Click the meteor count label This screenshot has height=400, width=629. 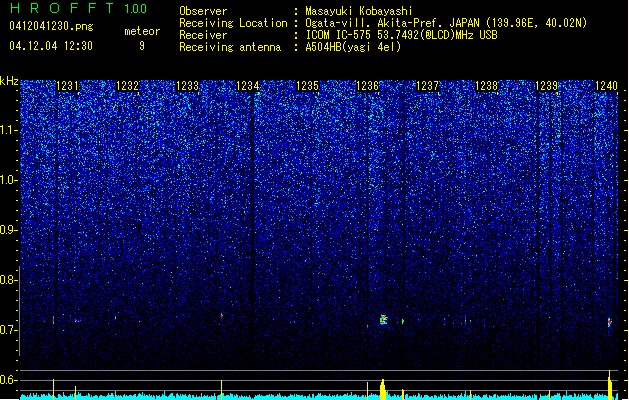point(142,31)
